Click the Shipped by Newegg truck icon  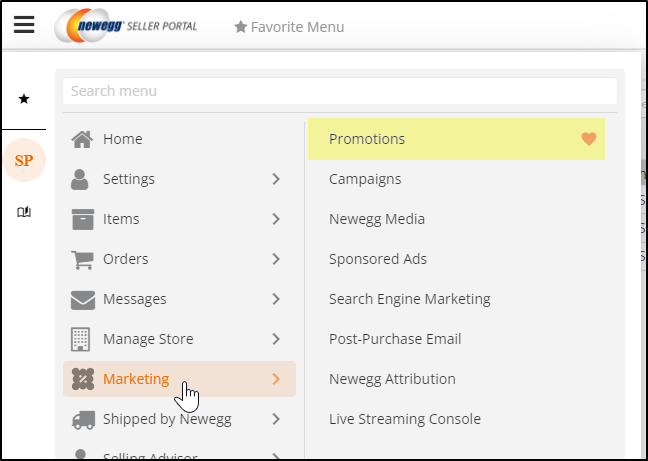(x=83, y=420)
